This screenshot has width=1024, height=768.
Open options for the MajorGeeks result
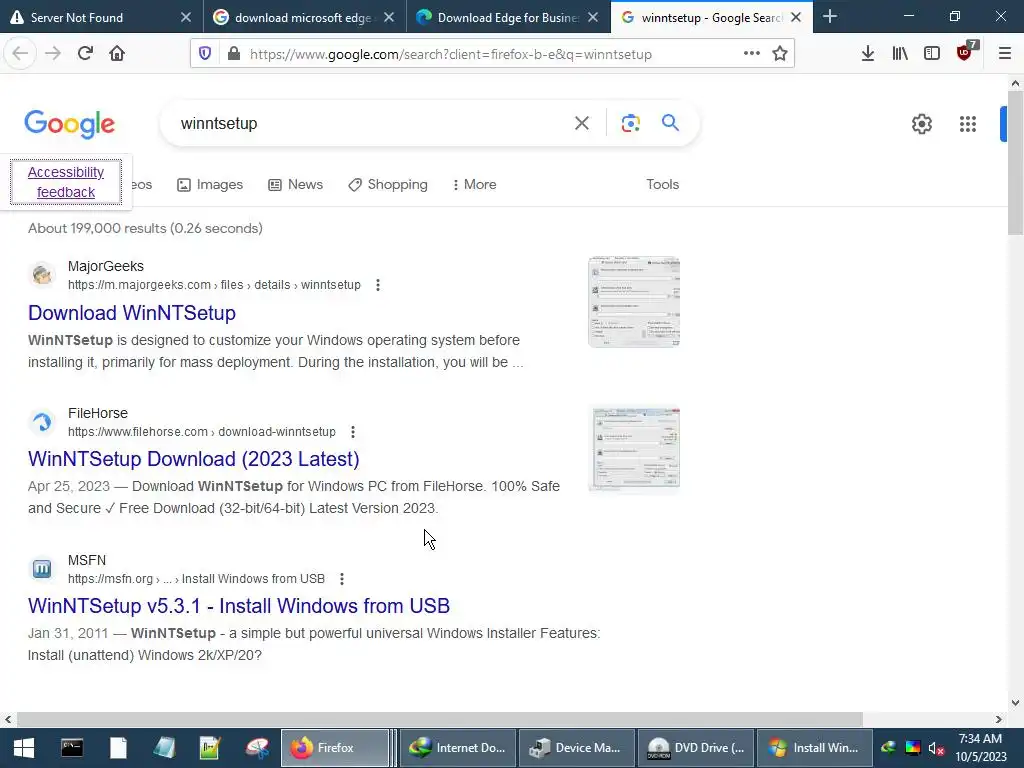(x=377, y=285)
